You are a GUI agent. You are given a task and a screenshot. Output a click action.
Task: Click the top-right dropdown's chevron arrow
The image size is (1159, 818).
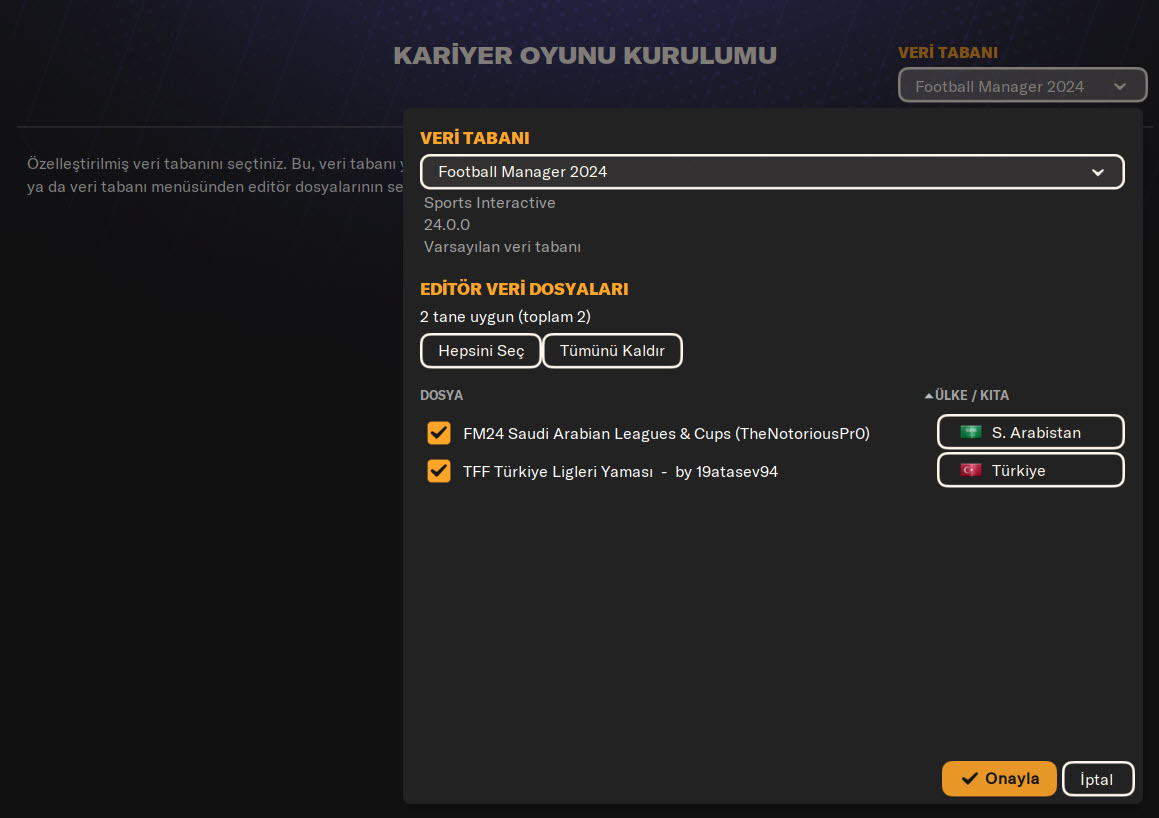[x=1120, y=86]
